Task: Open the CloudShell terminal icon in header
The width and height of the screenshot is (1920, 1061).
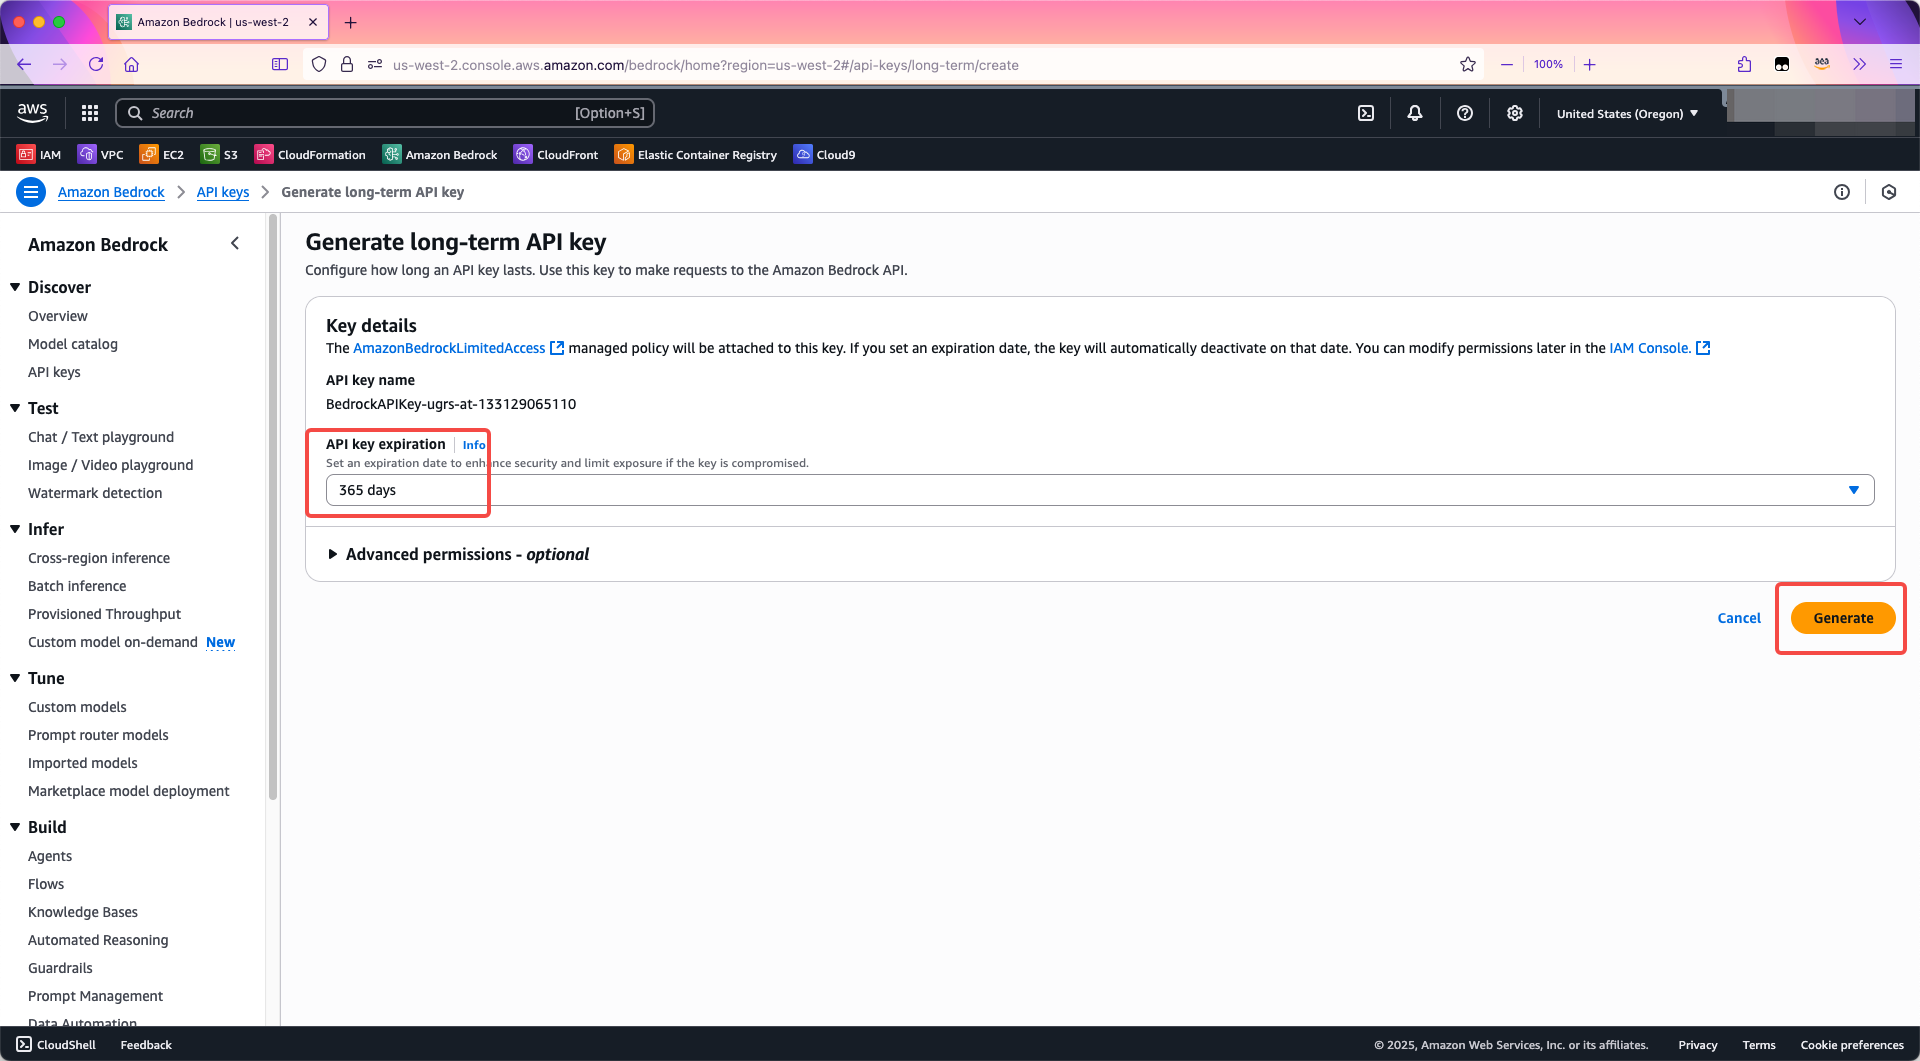Action: 1366,113
